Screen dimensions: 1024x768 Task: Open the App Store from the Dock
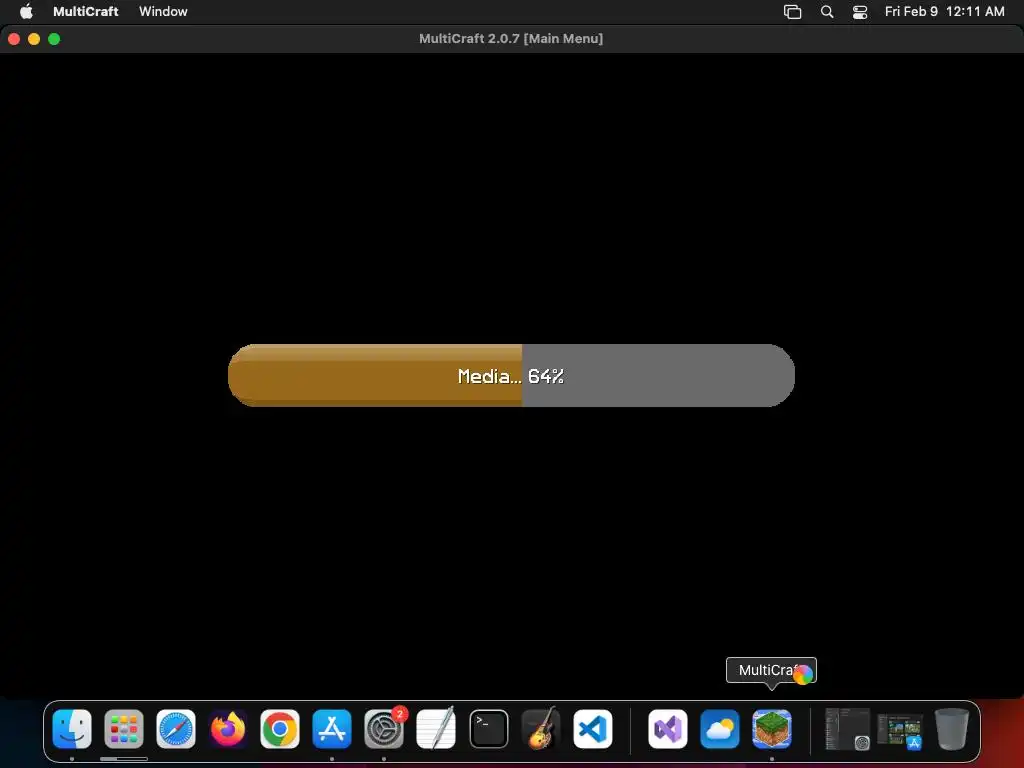click(332, 729)
